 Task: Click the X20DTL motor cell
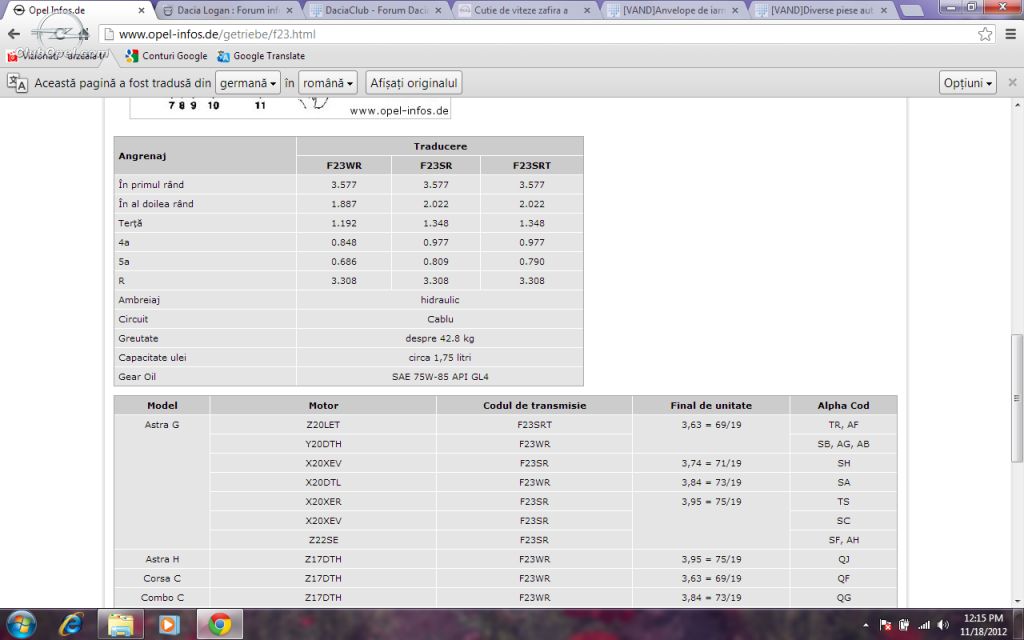(323, 483)
